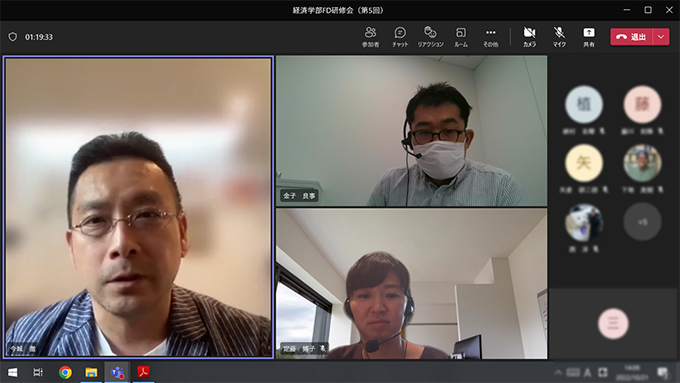Select the yellow 矢 participant avatar
The image size is (680, 383).
pyautogui.click(x=584, y=163)
